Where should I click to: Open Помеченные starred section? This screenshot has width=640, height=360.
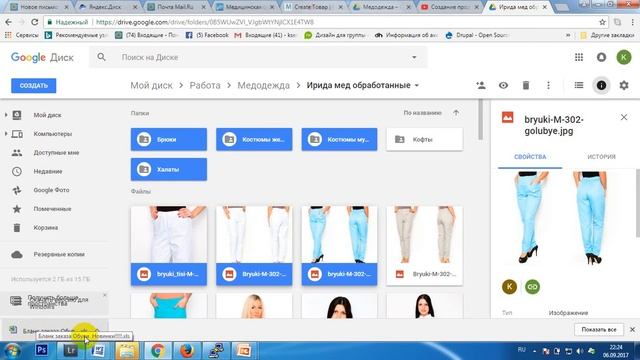[x=52, y=209]
